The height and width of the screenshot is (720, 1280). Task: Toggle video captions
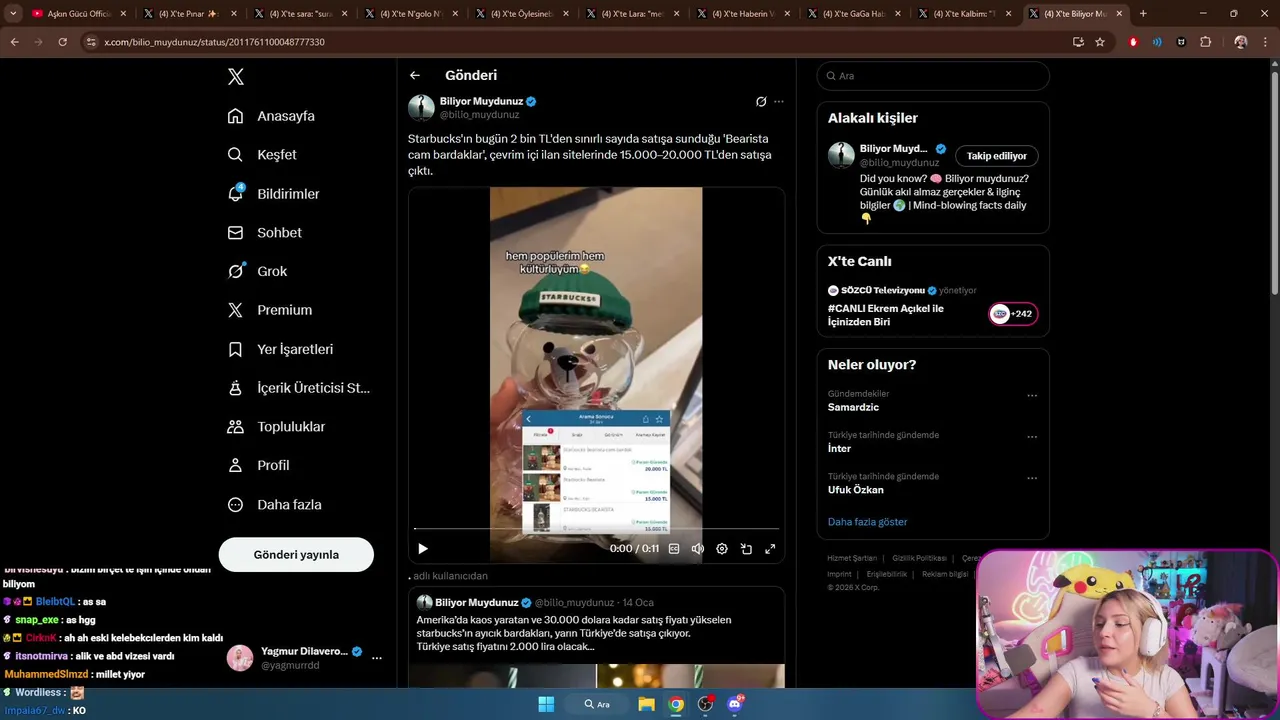coord(674,548)
